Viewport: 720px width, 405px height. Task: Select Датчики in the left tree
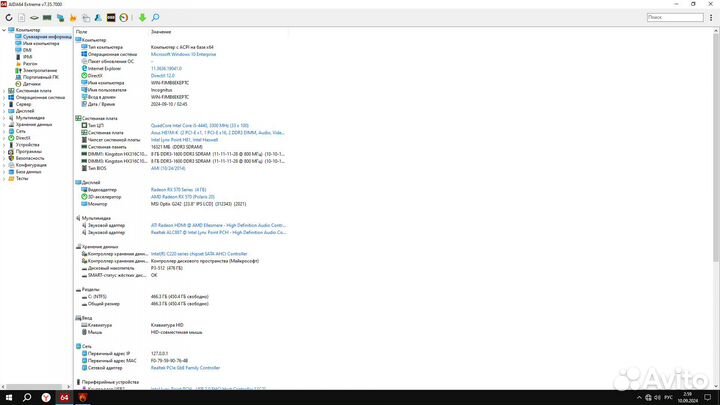[x=30, y=83]
